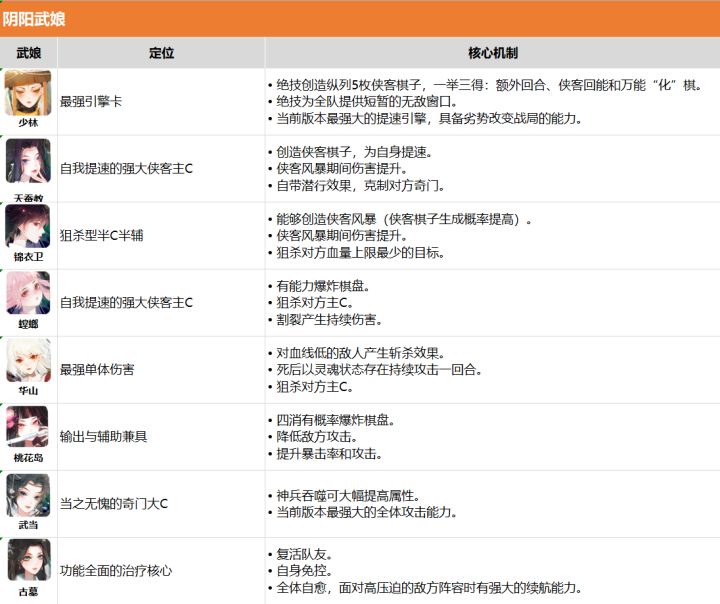This screenshot has width=720, height=604.
Task: Click the 华山 name label
Action: 28,391
